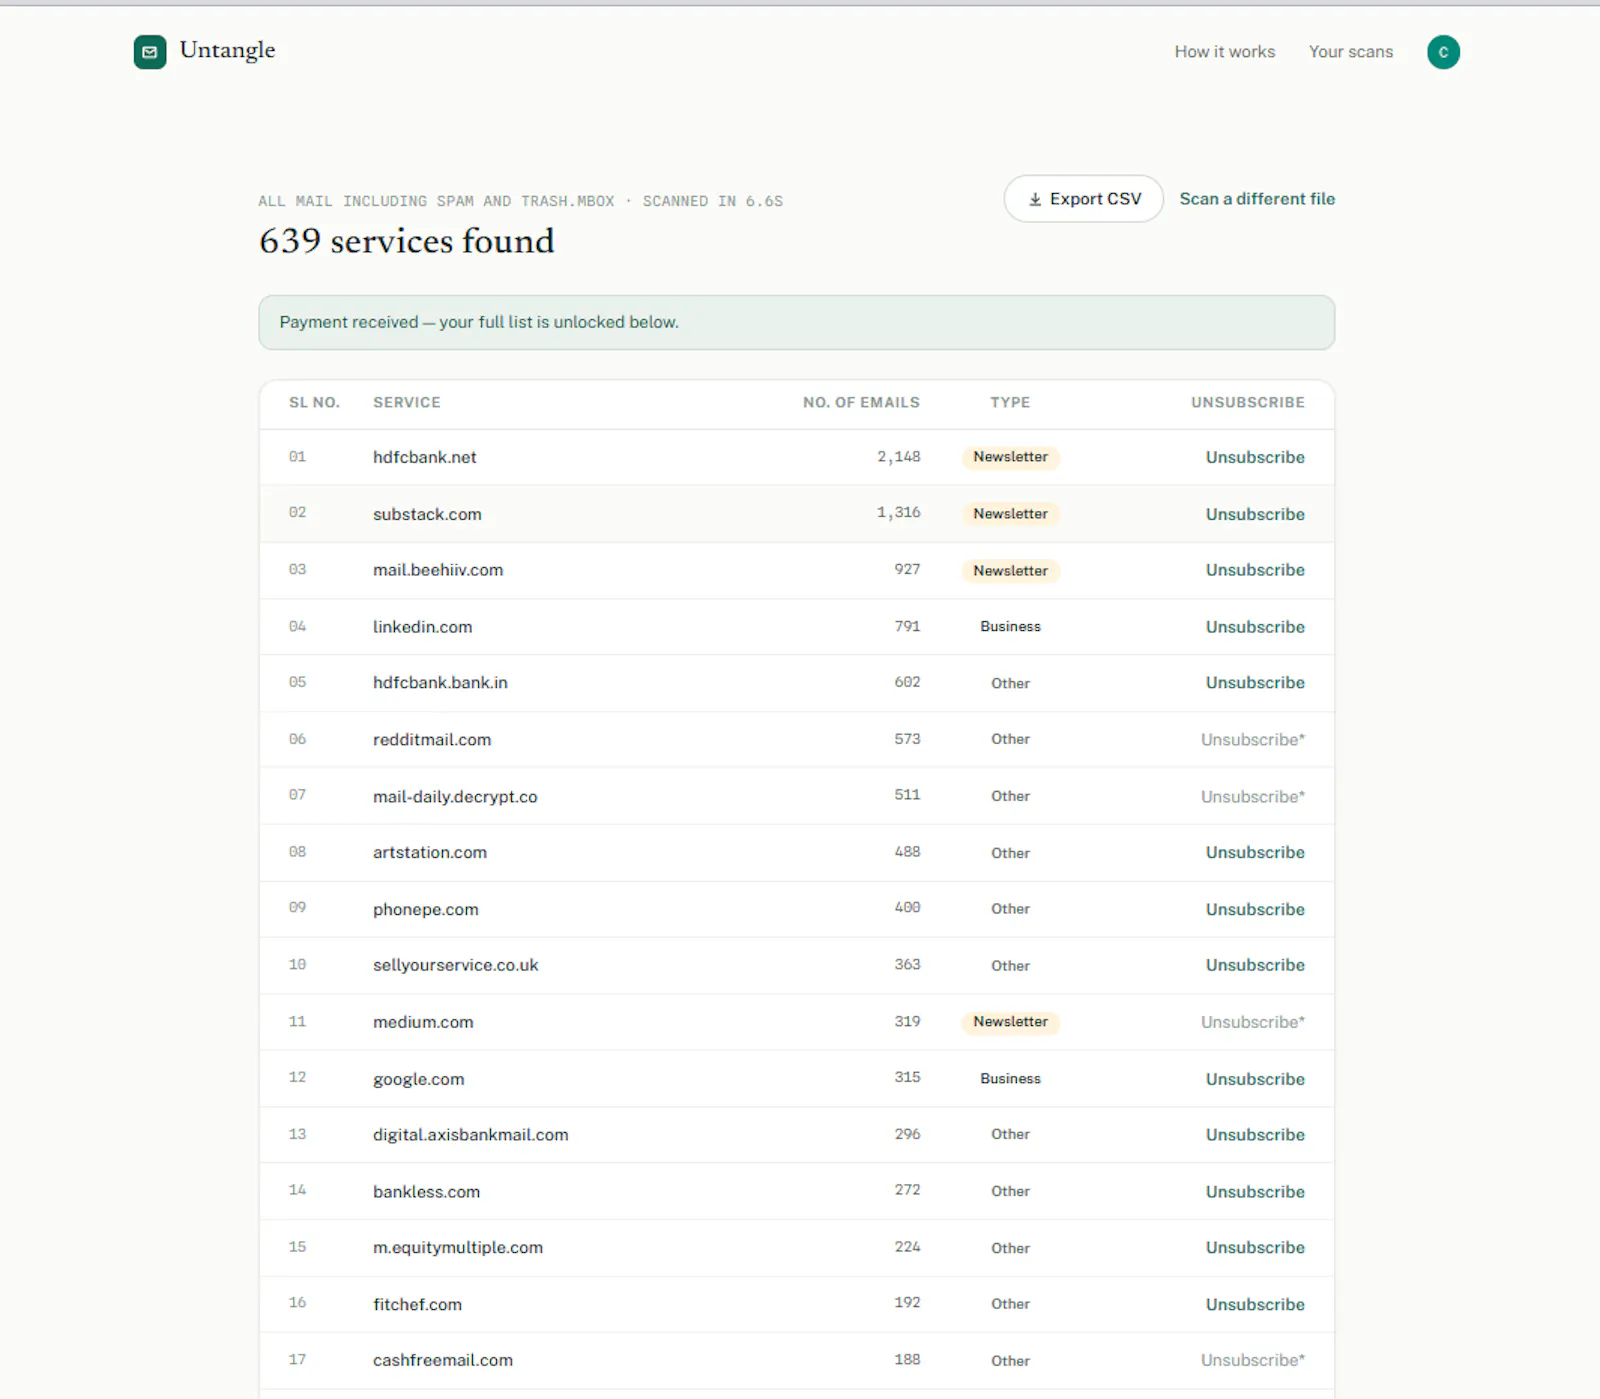Viewport: 1600px width, 1399px height.
Task: Select the redditmail.com service name
Action: [432, 740]
